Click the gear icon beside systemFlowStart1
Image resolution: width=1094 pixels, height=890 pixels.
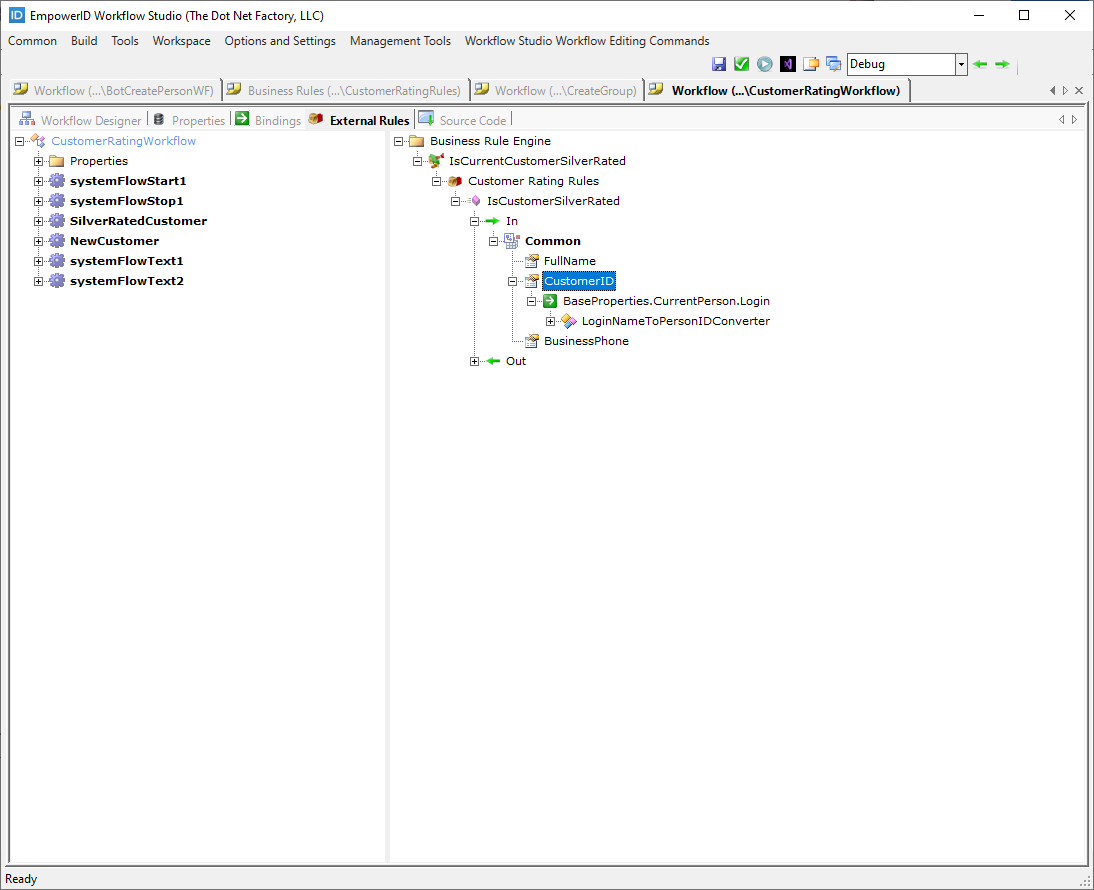57,181
